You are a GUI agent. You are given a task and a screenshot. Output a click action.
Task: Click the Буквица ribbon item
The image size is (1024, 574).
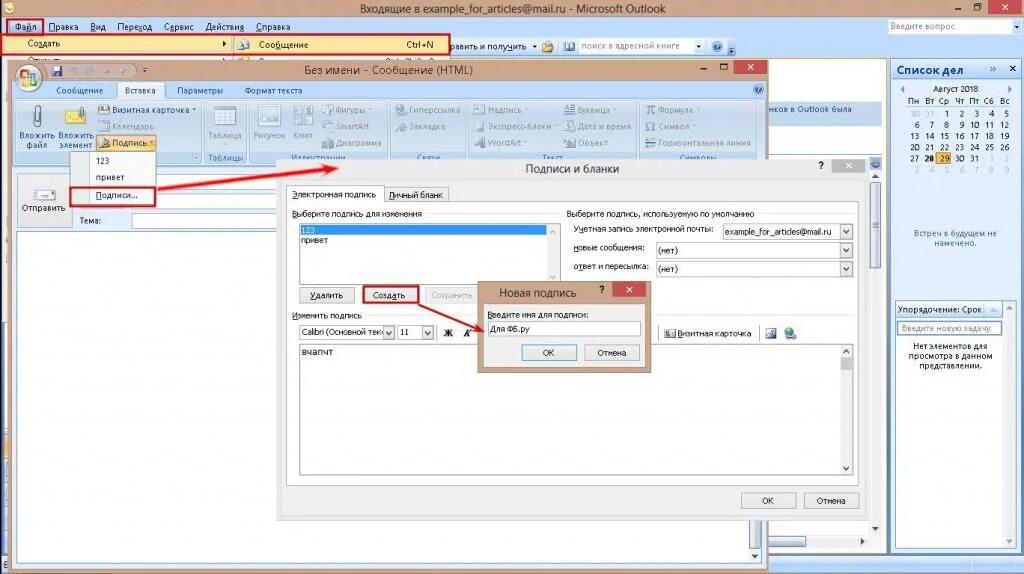(x=588, y=110)
